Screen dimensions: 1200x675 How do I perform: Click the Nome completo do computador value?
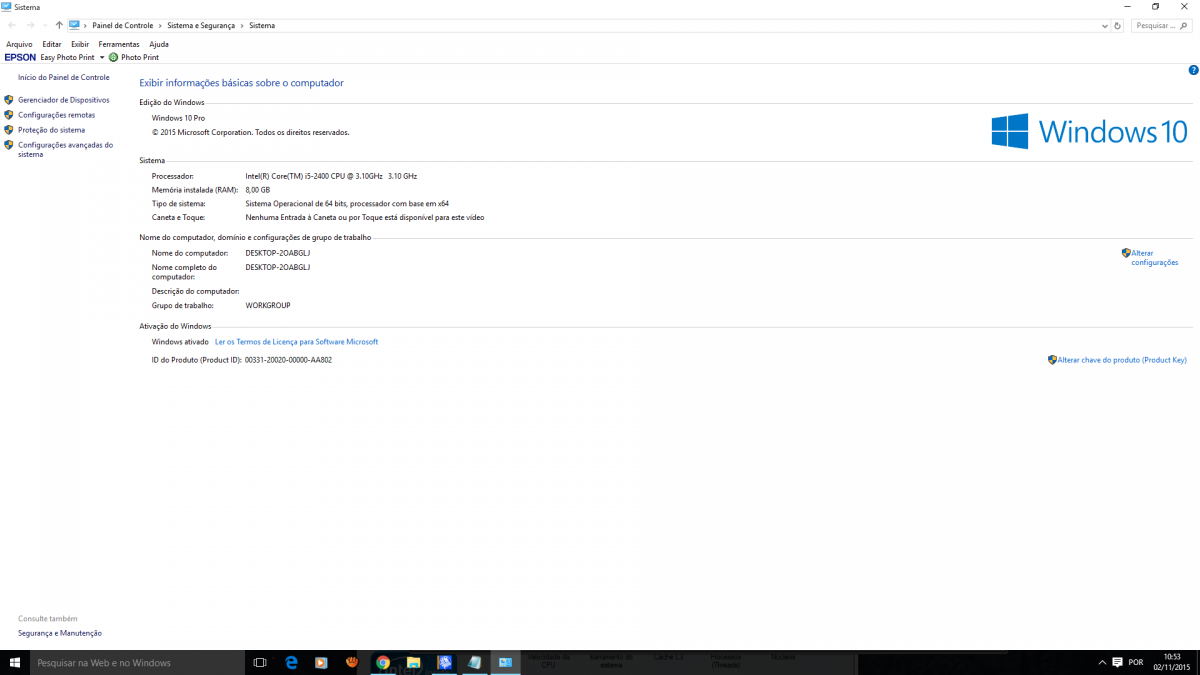pyautogui.click(x=278, y=268)
